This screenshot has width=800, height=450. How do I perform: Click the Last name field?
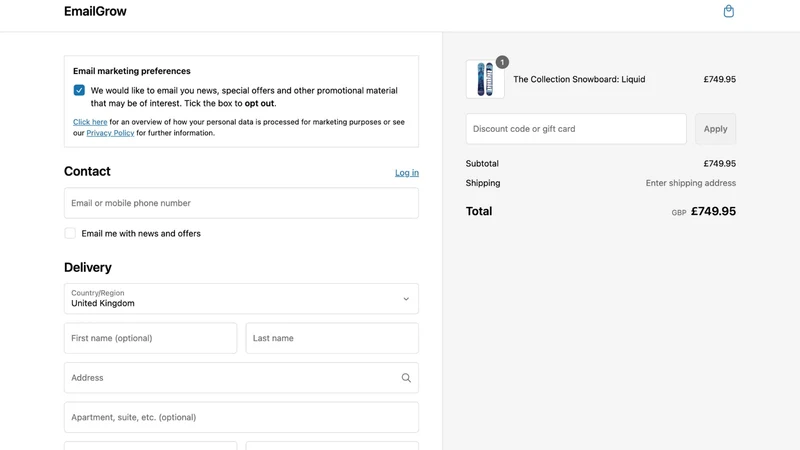click(332, 338)
